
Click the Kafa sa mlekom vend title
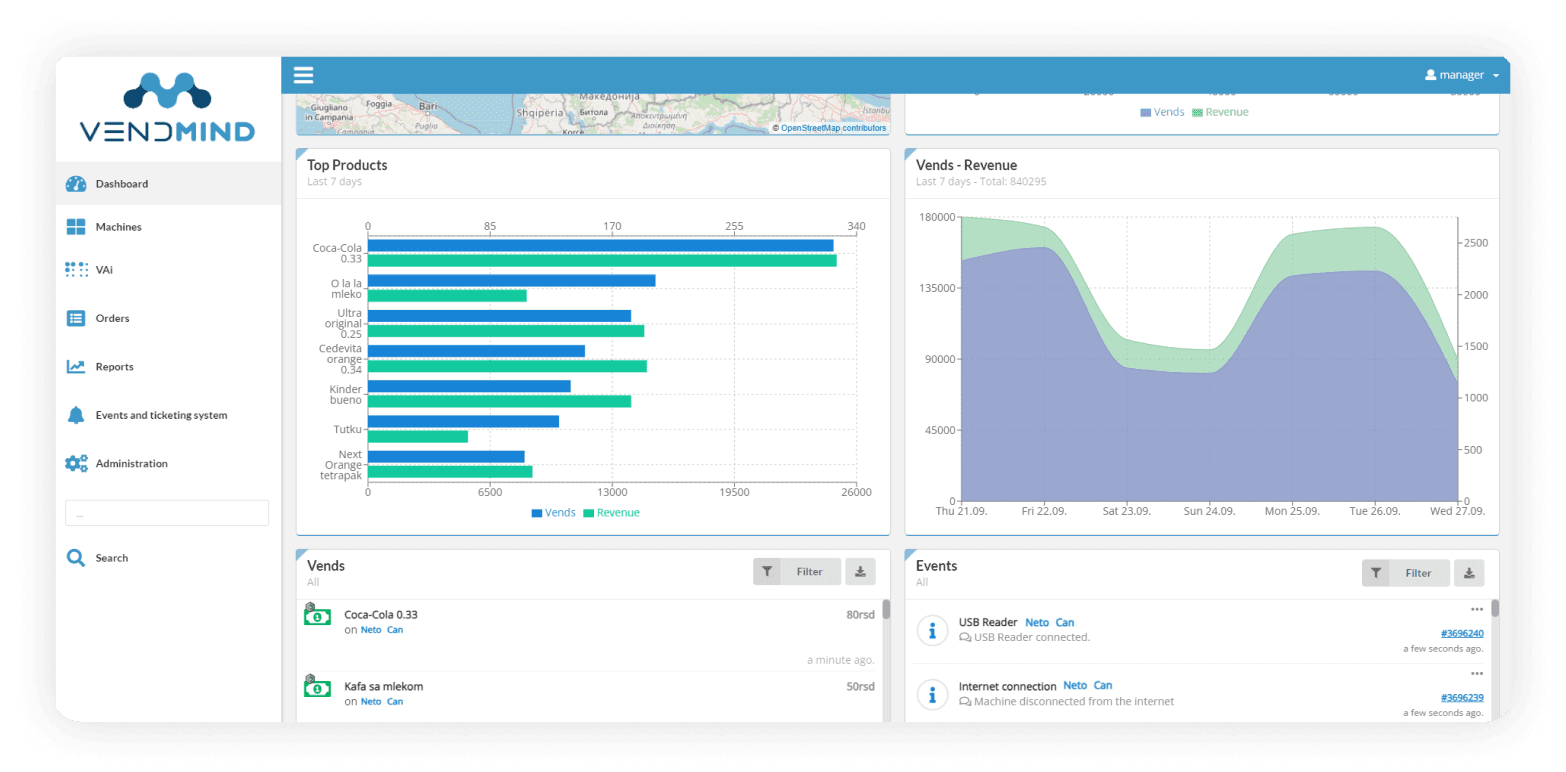(x=384, y=687)
